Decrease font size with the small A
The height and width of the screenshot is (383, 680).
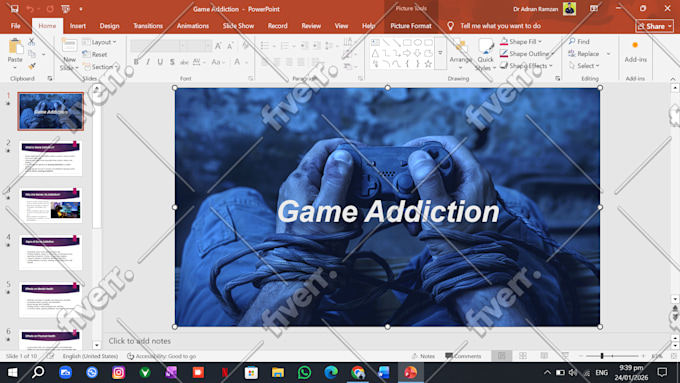pyautogui.click(x=230, y=46)
